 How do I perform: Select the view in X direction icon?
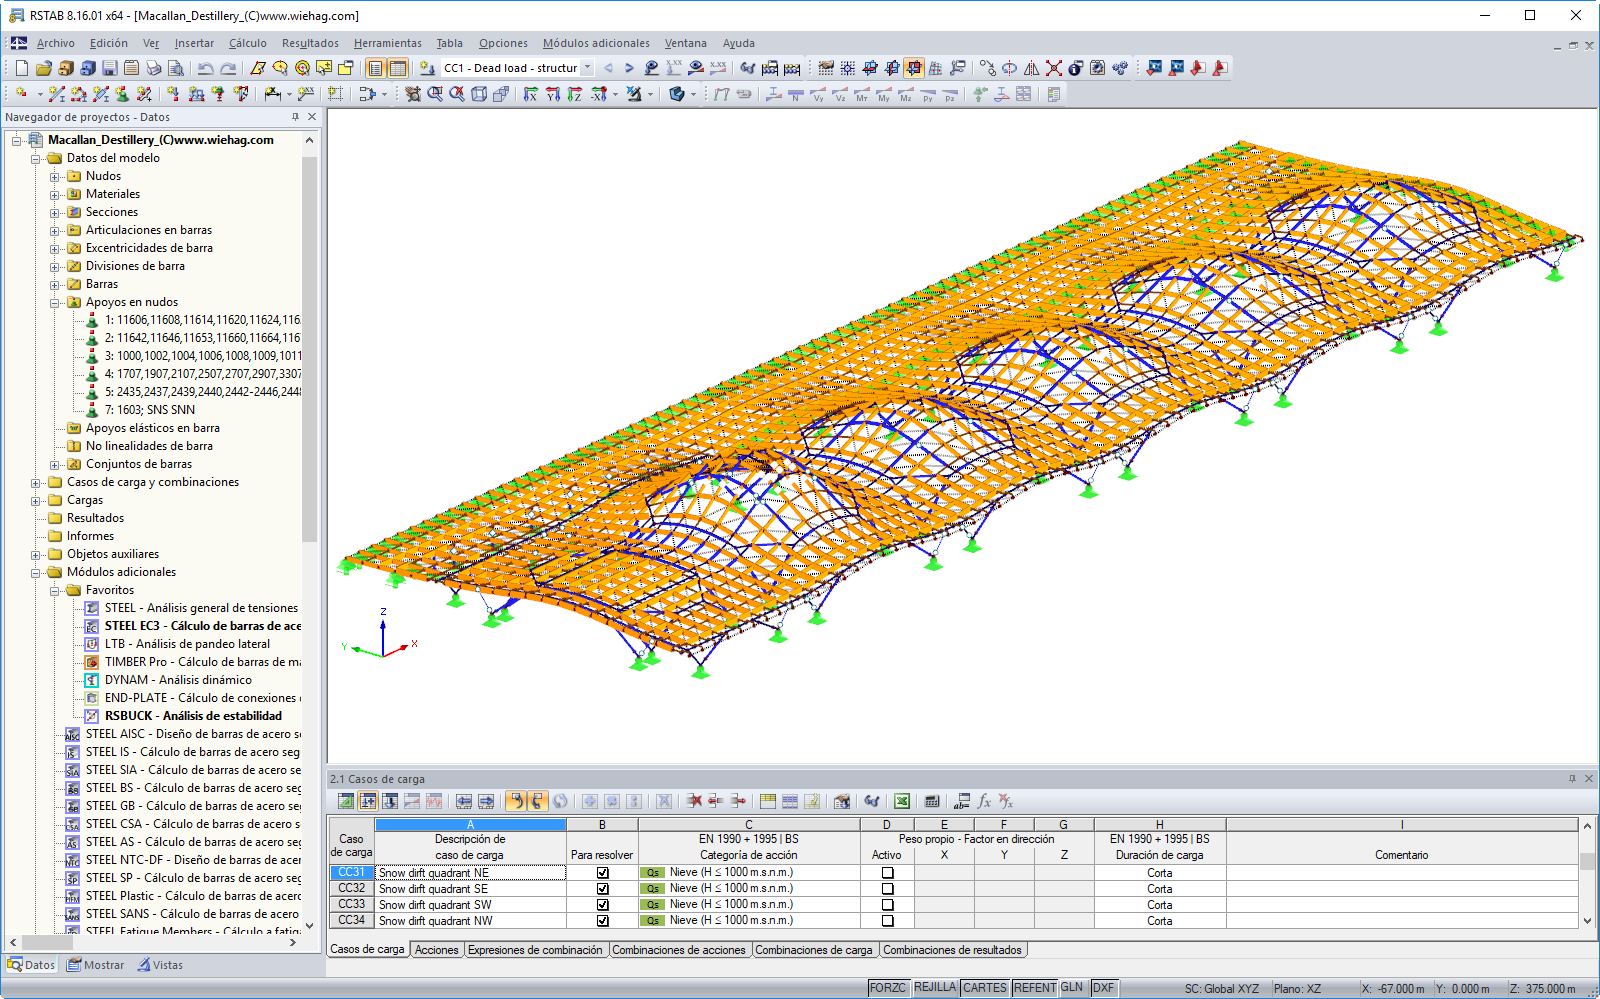(531, 94)
